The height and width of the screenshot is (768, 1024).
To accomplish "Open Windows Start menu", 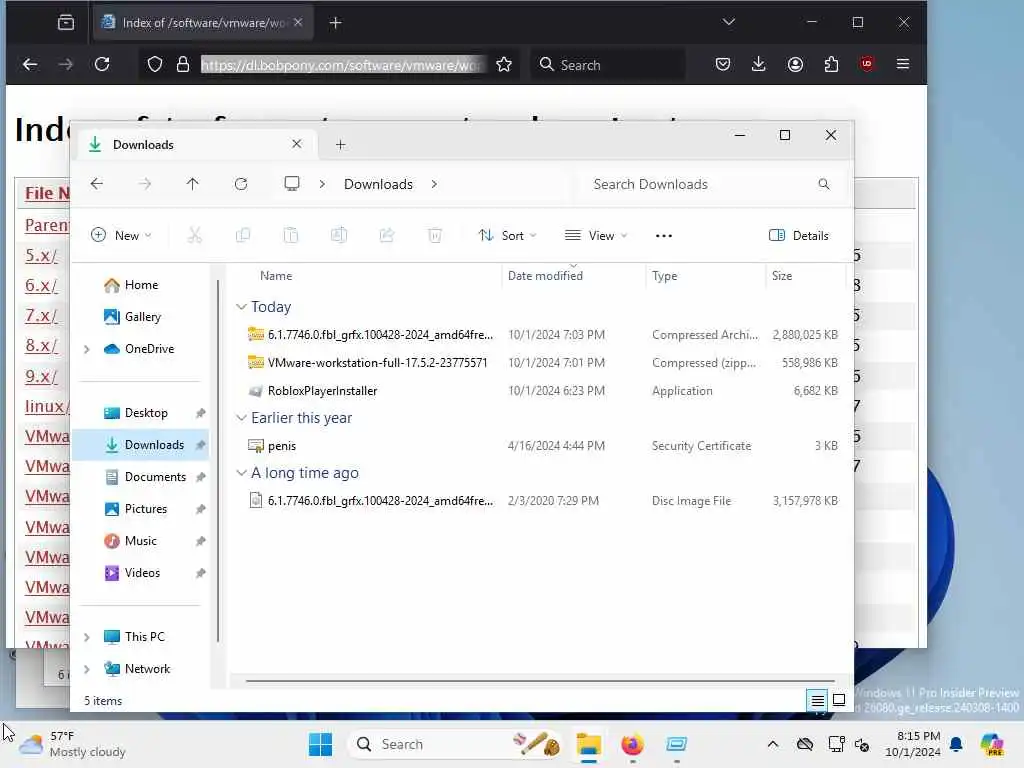I will (x=320, y=744).
